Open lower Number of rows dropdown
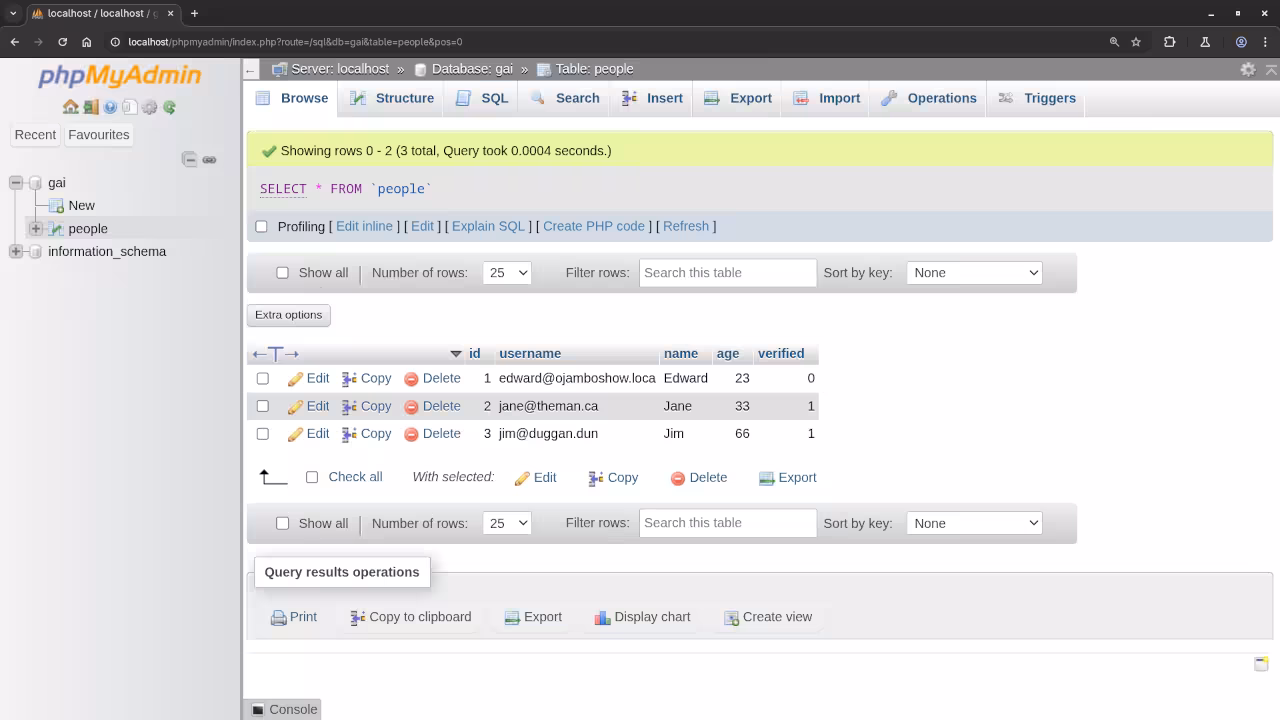The image size is (1280, 720). pos(507,523)
